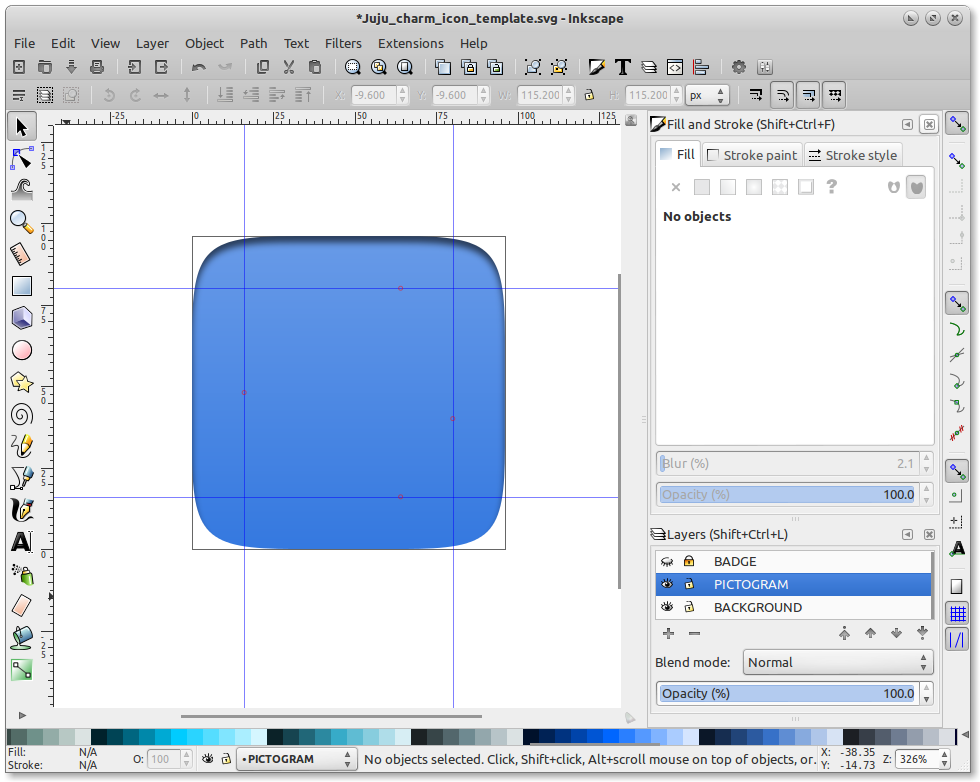Choose the Star polygon tool

click(21, 382)
